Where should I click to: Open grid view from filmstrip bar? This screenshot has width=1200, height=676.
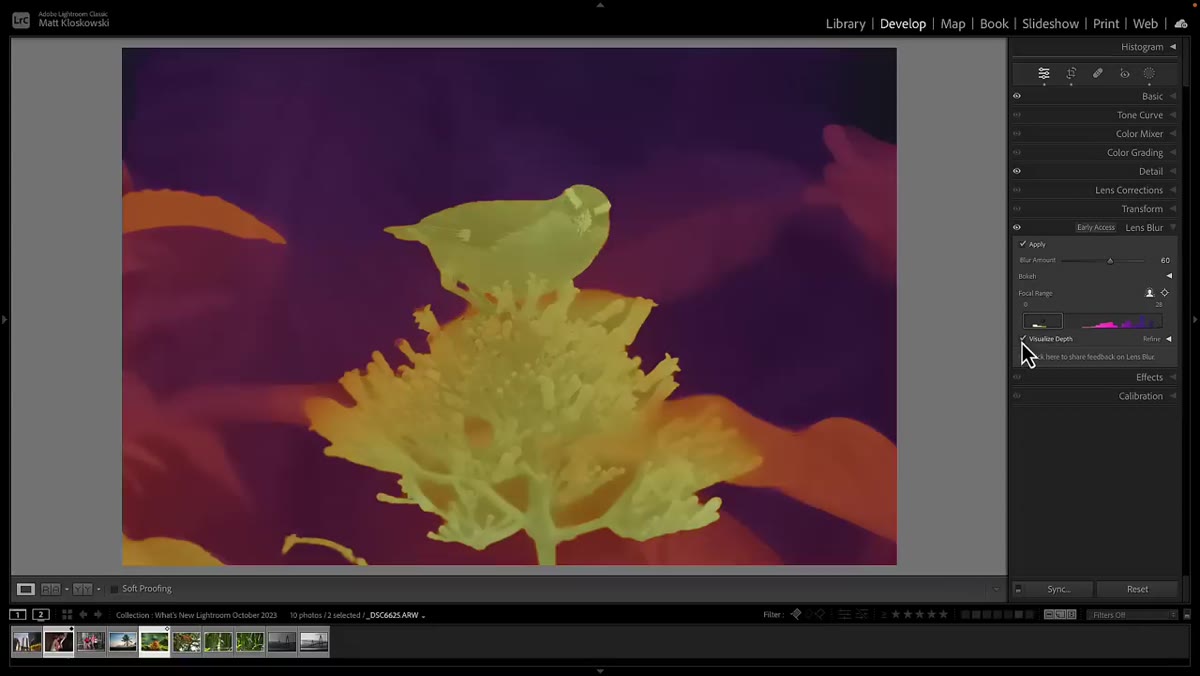67,614
